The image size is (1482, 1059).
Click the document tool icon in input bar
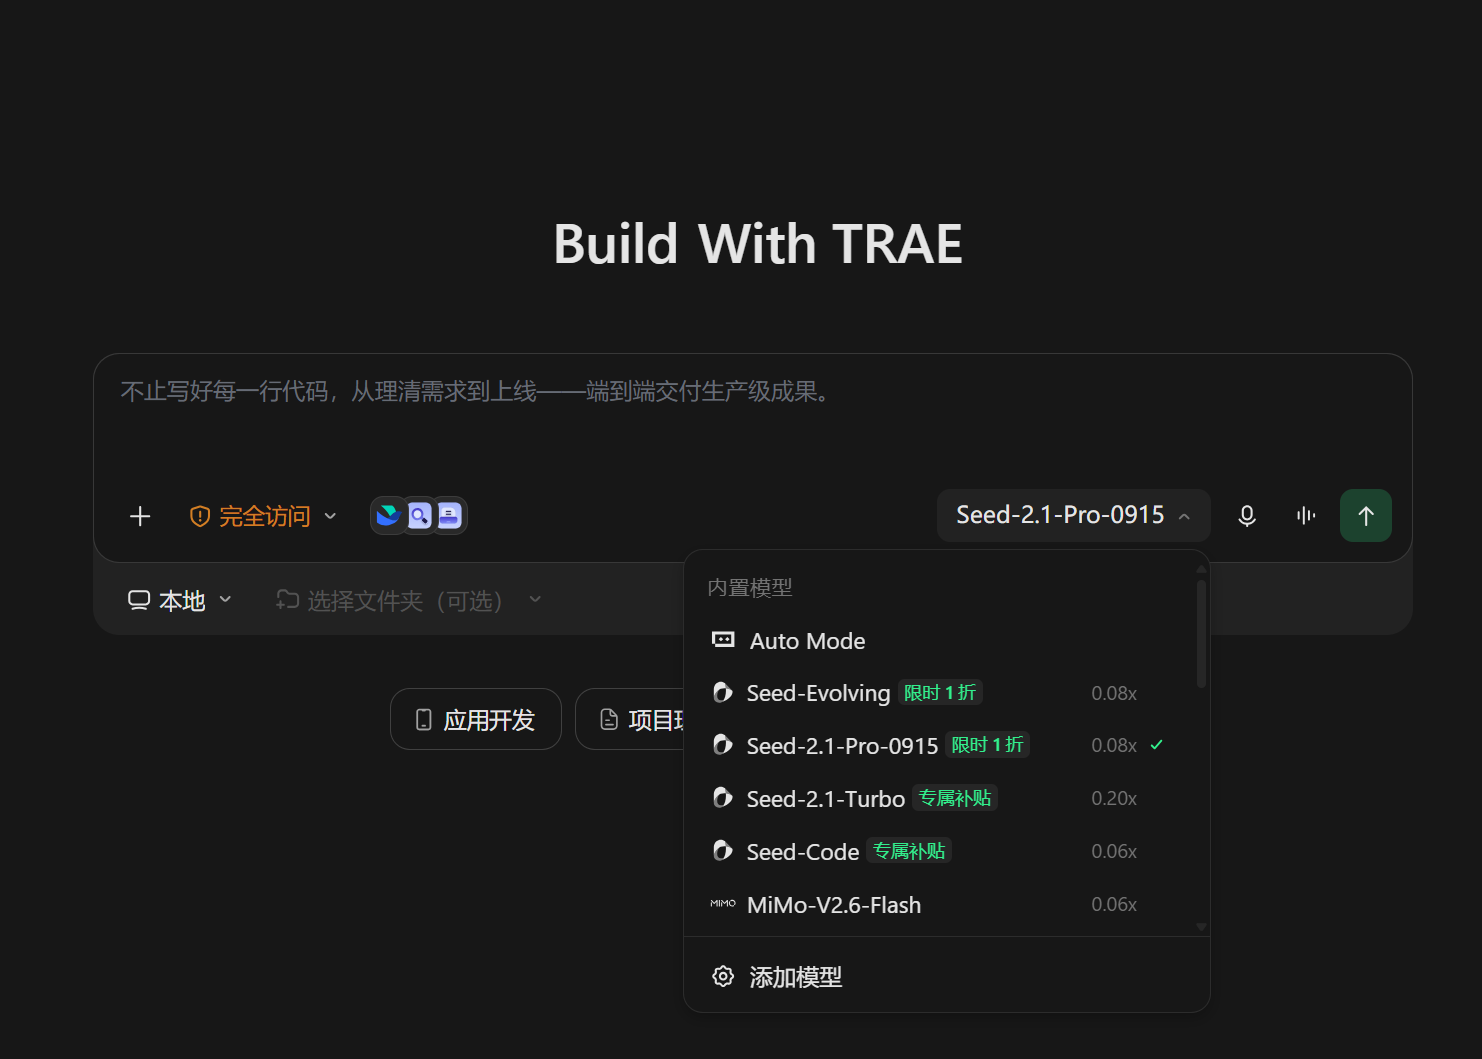[450, 516]
